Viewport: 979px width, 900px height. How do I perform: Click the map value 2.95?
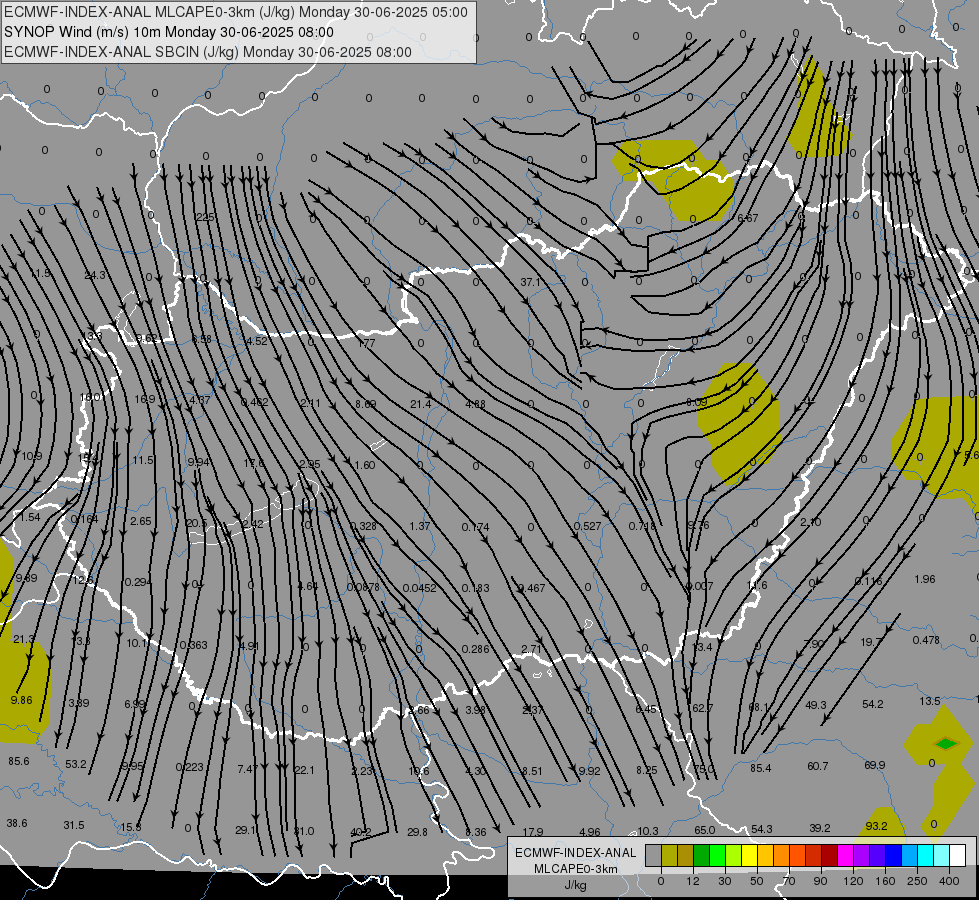tap(310, 464)
